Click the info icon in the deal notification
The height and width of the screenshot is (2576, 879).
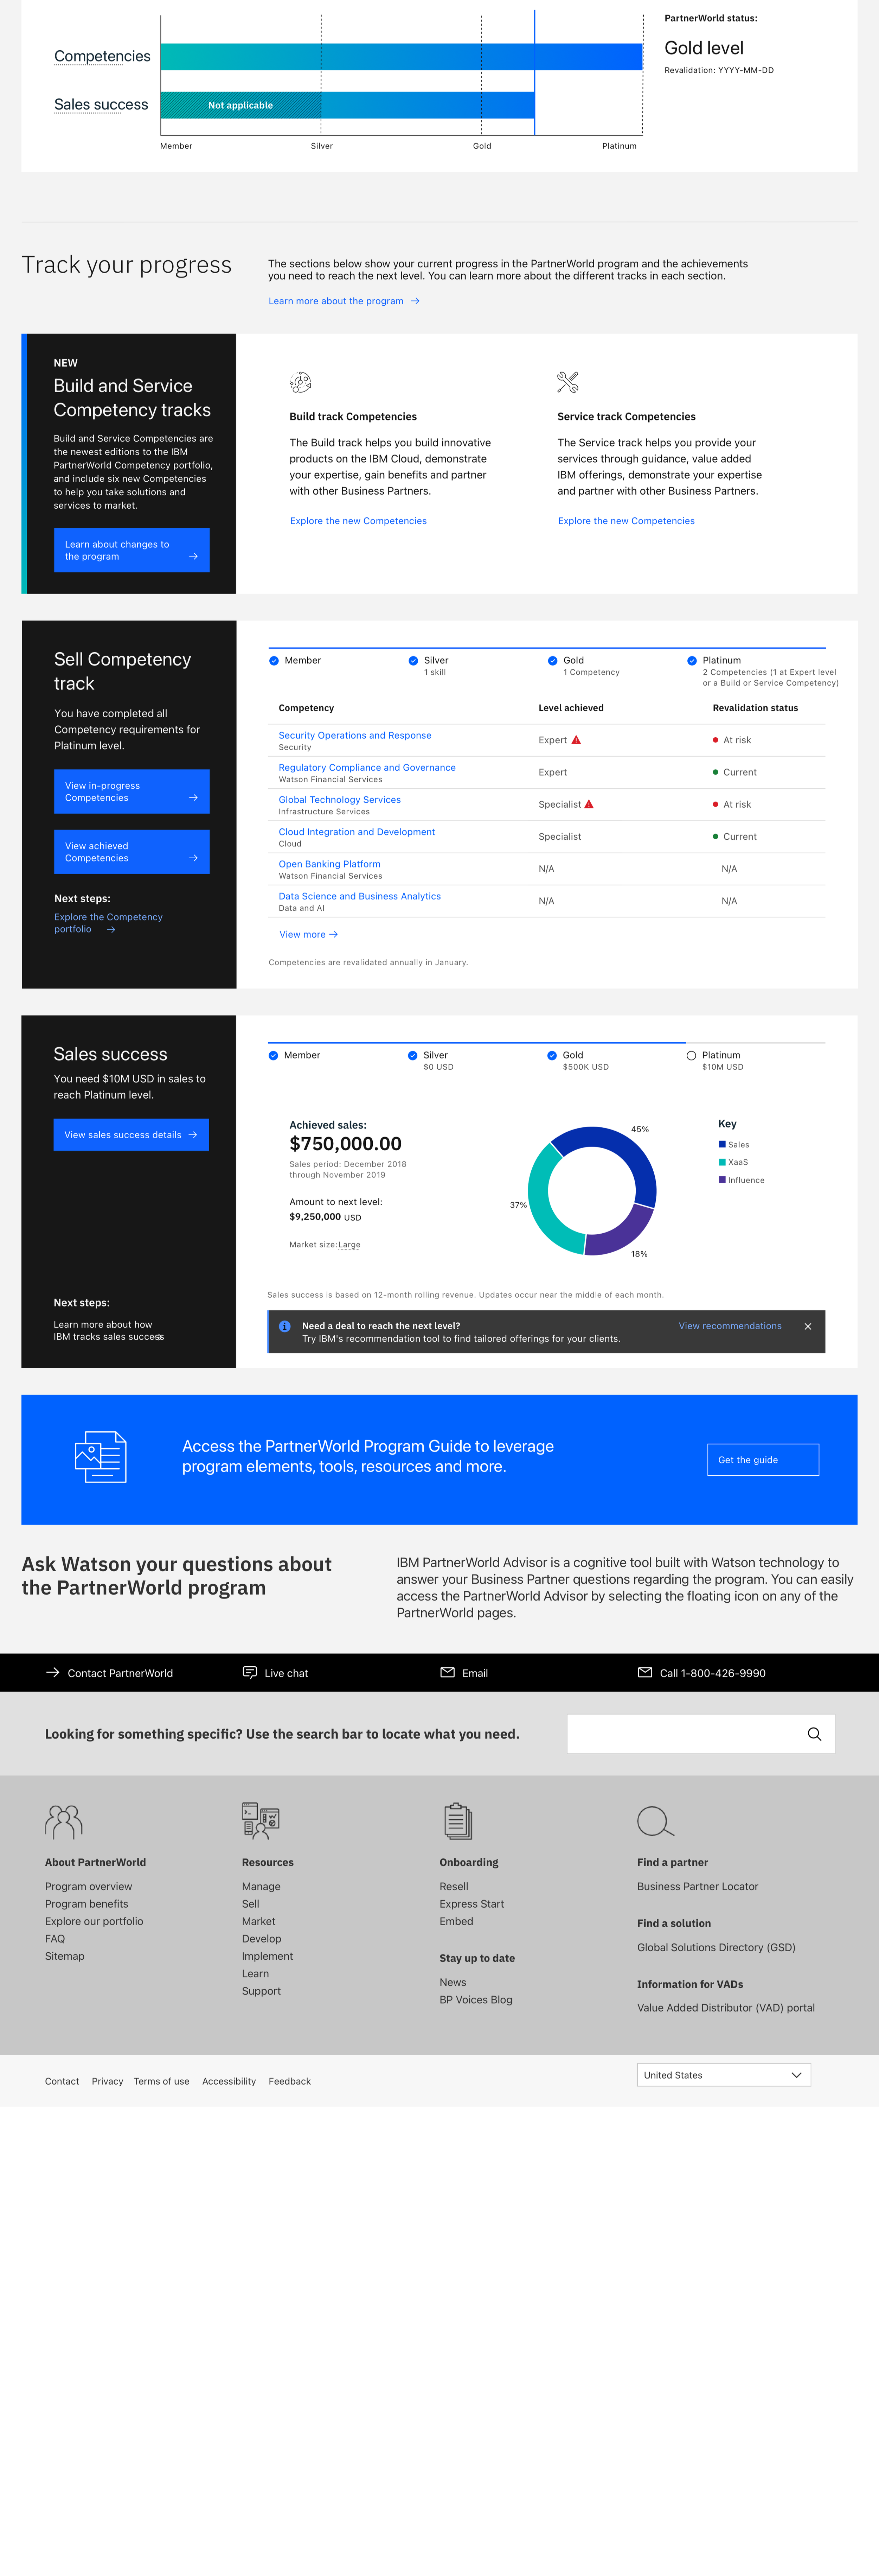(x=285, y=1326)
